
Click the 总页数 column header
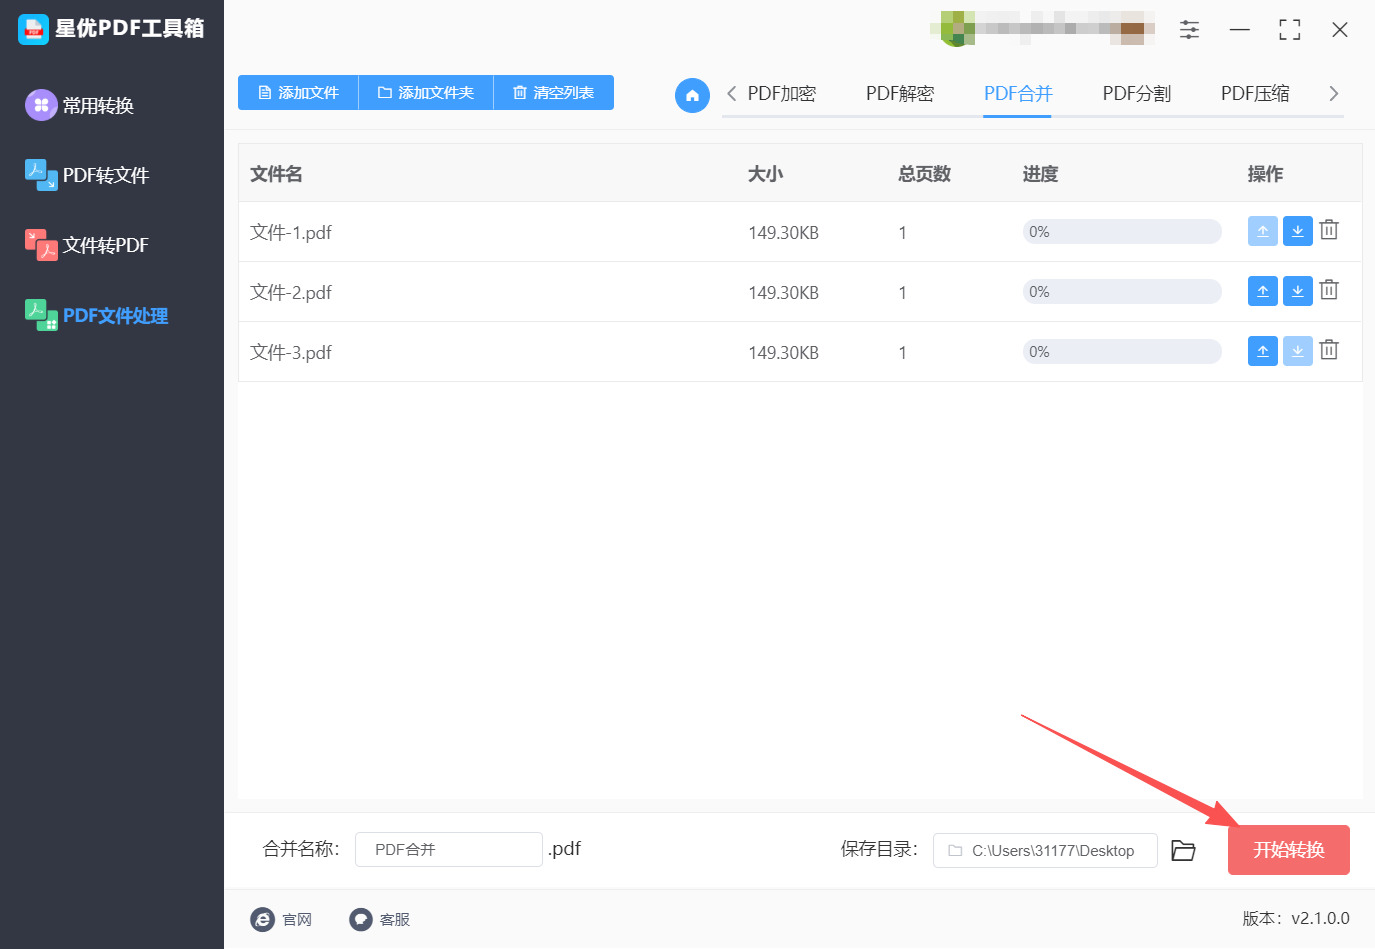coord(924,174)
